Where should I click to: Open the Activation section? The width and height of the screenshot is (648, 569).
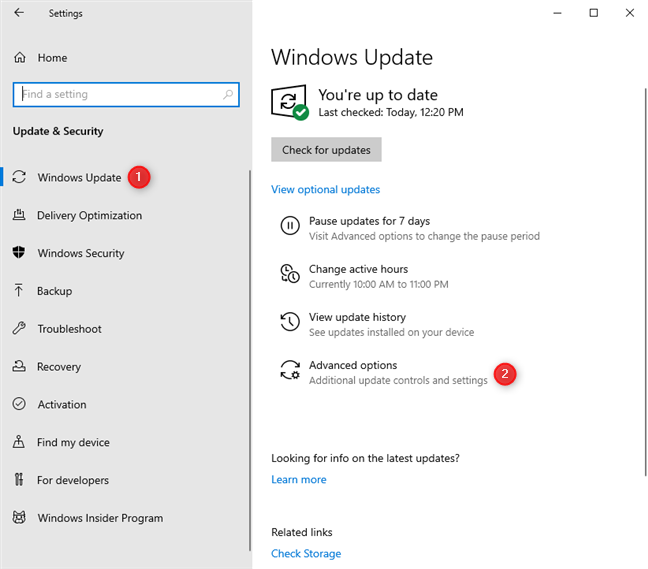pos(62,404)
